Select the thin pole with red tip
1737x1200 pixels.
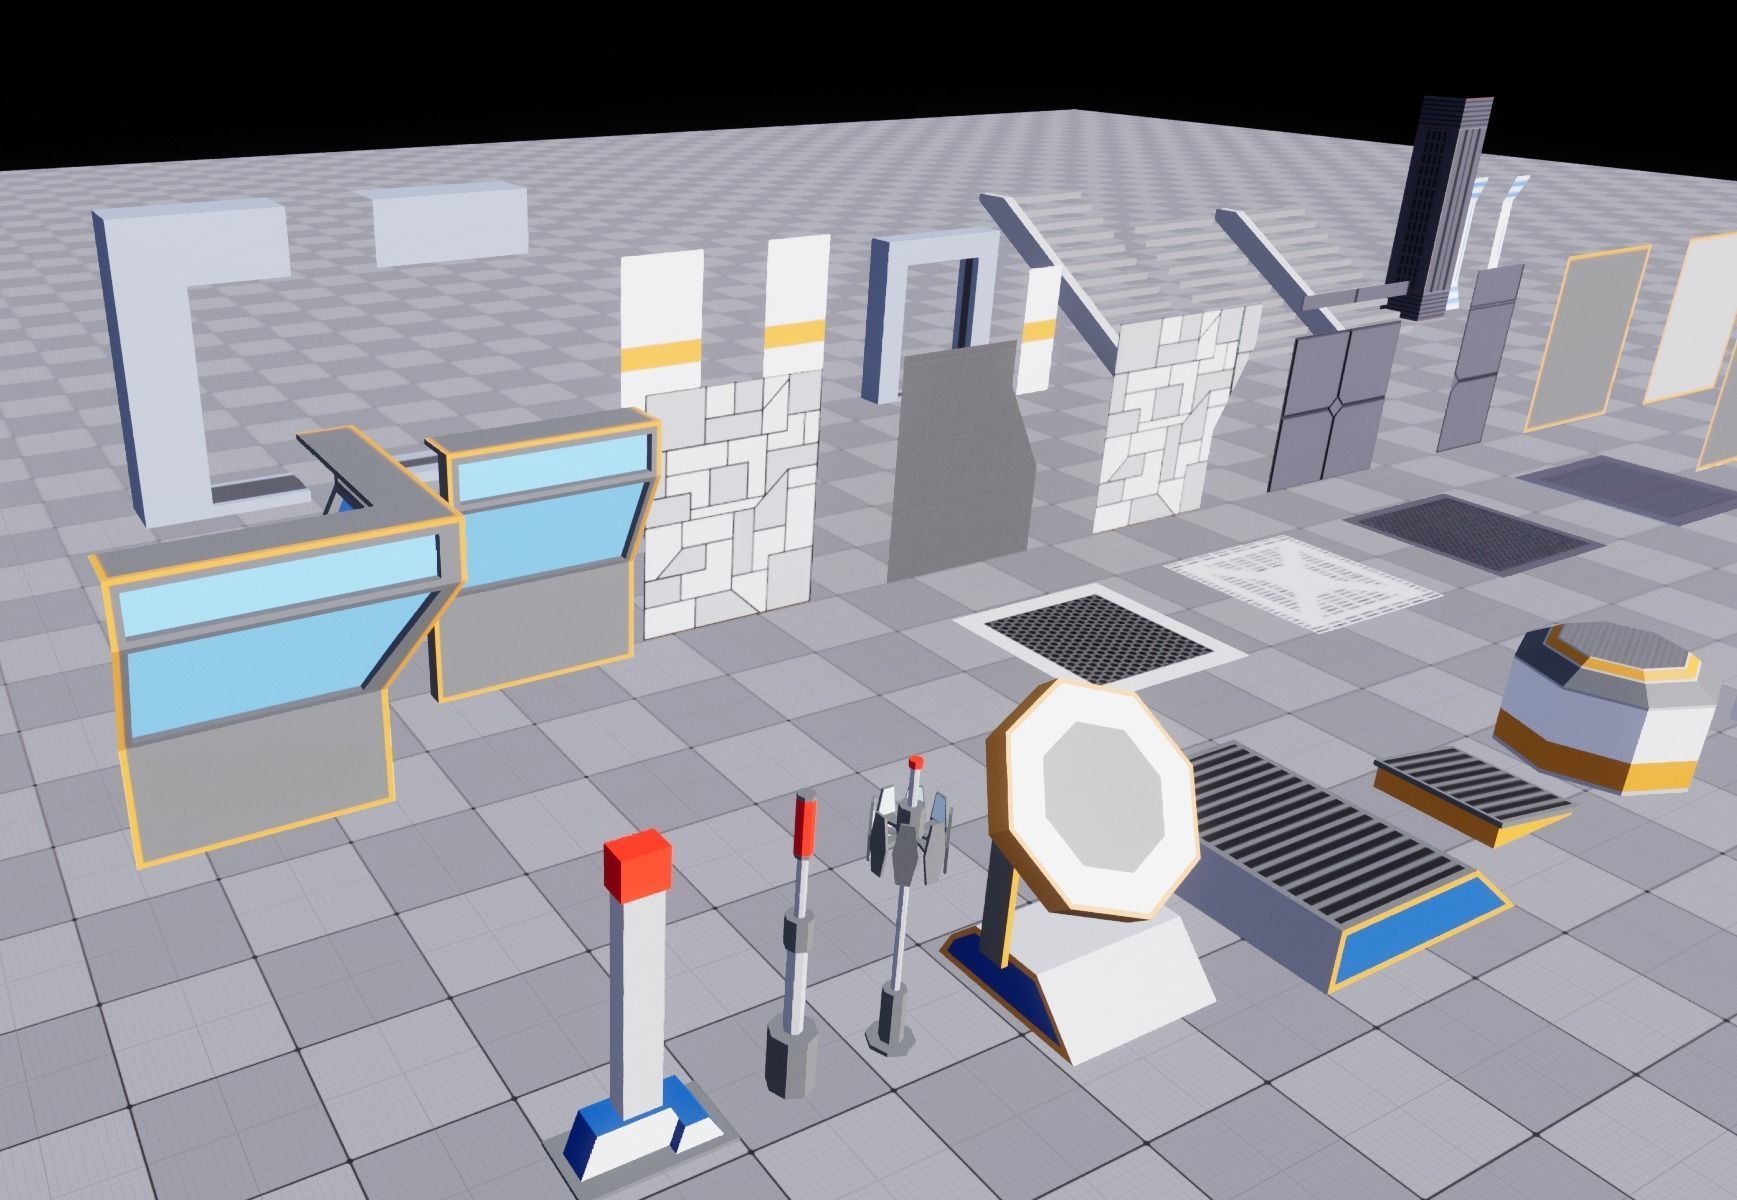tap(795, 945)
